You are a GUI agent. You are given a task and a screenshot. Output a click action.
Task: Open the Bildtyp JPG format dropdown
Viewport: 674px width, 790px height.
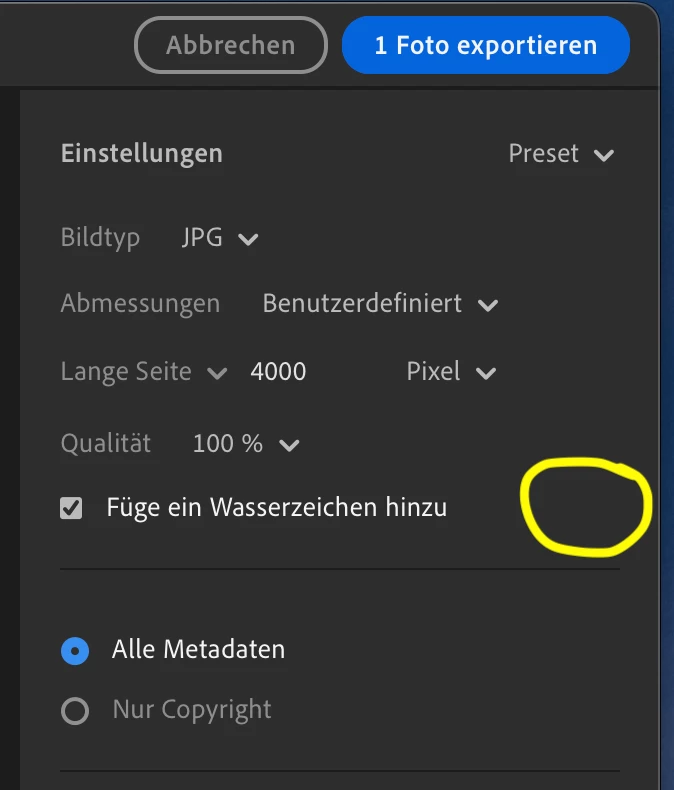click(220, 237)
